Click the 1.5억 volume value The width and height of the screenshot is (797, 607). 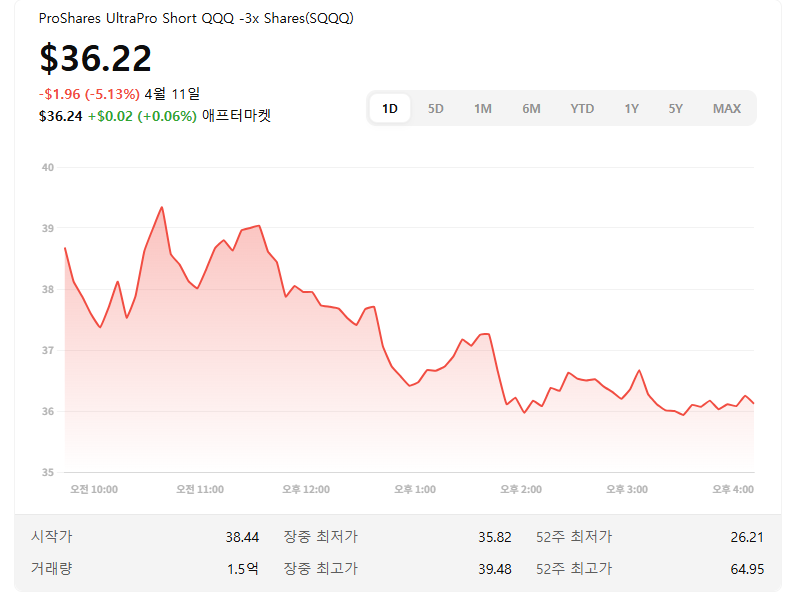[243, 569]
